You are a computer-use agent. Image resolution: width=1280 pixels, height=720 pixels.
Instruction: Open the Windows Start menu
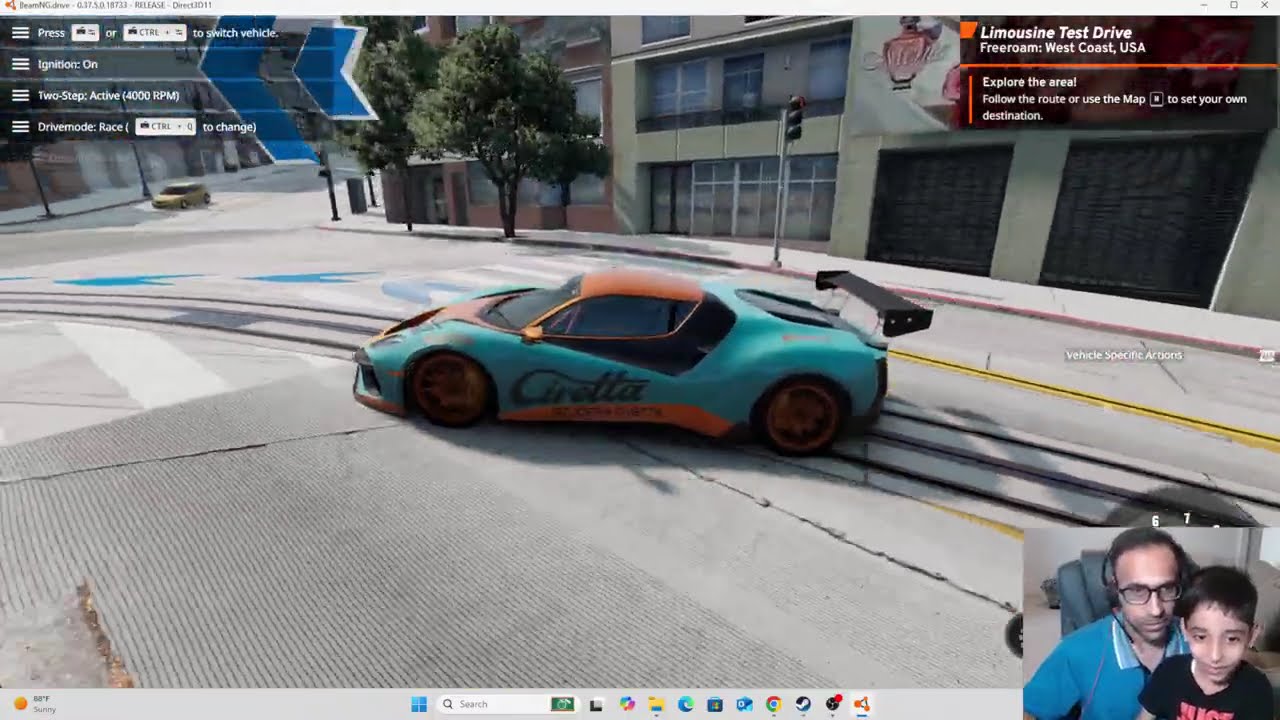(x=419, y=704)
